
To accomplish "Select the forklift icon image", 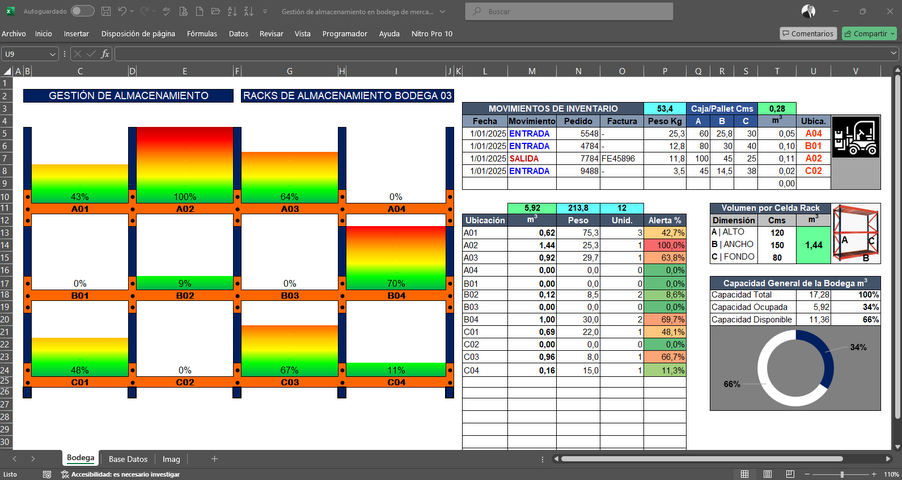I will pyautogui.click(x=856, y=136).
